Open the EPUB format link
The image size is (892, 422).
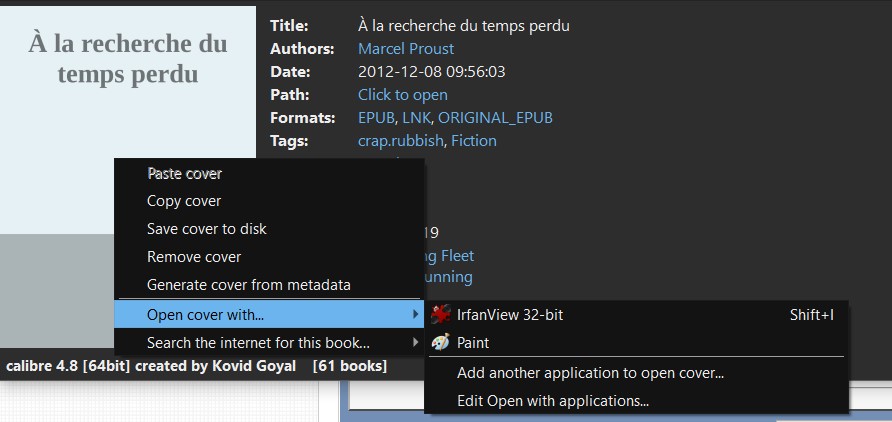point(376,118)
